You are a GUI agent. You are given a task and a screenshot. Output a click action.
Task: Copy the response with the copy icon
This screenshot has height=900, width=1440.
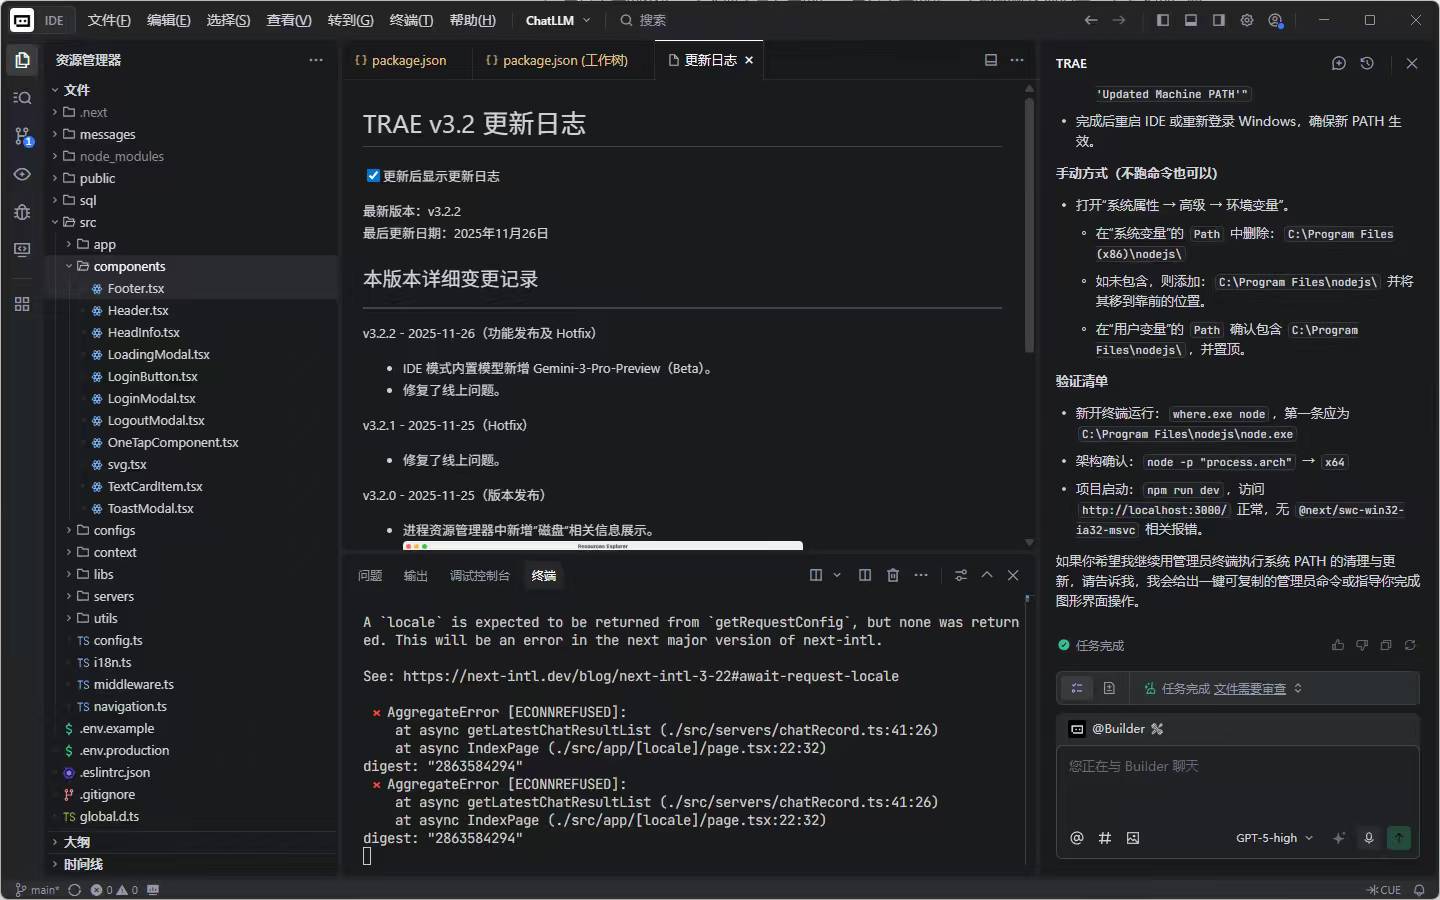pyautogui.click(x=1386, y=645)
